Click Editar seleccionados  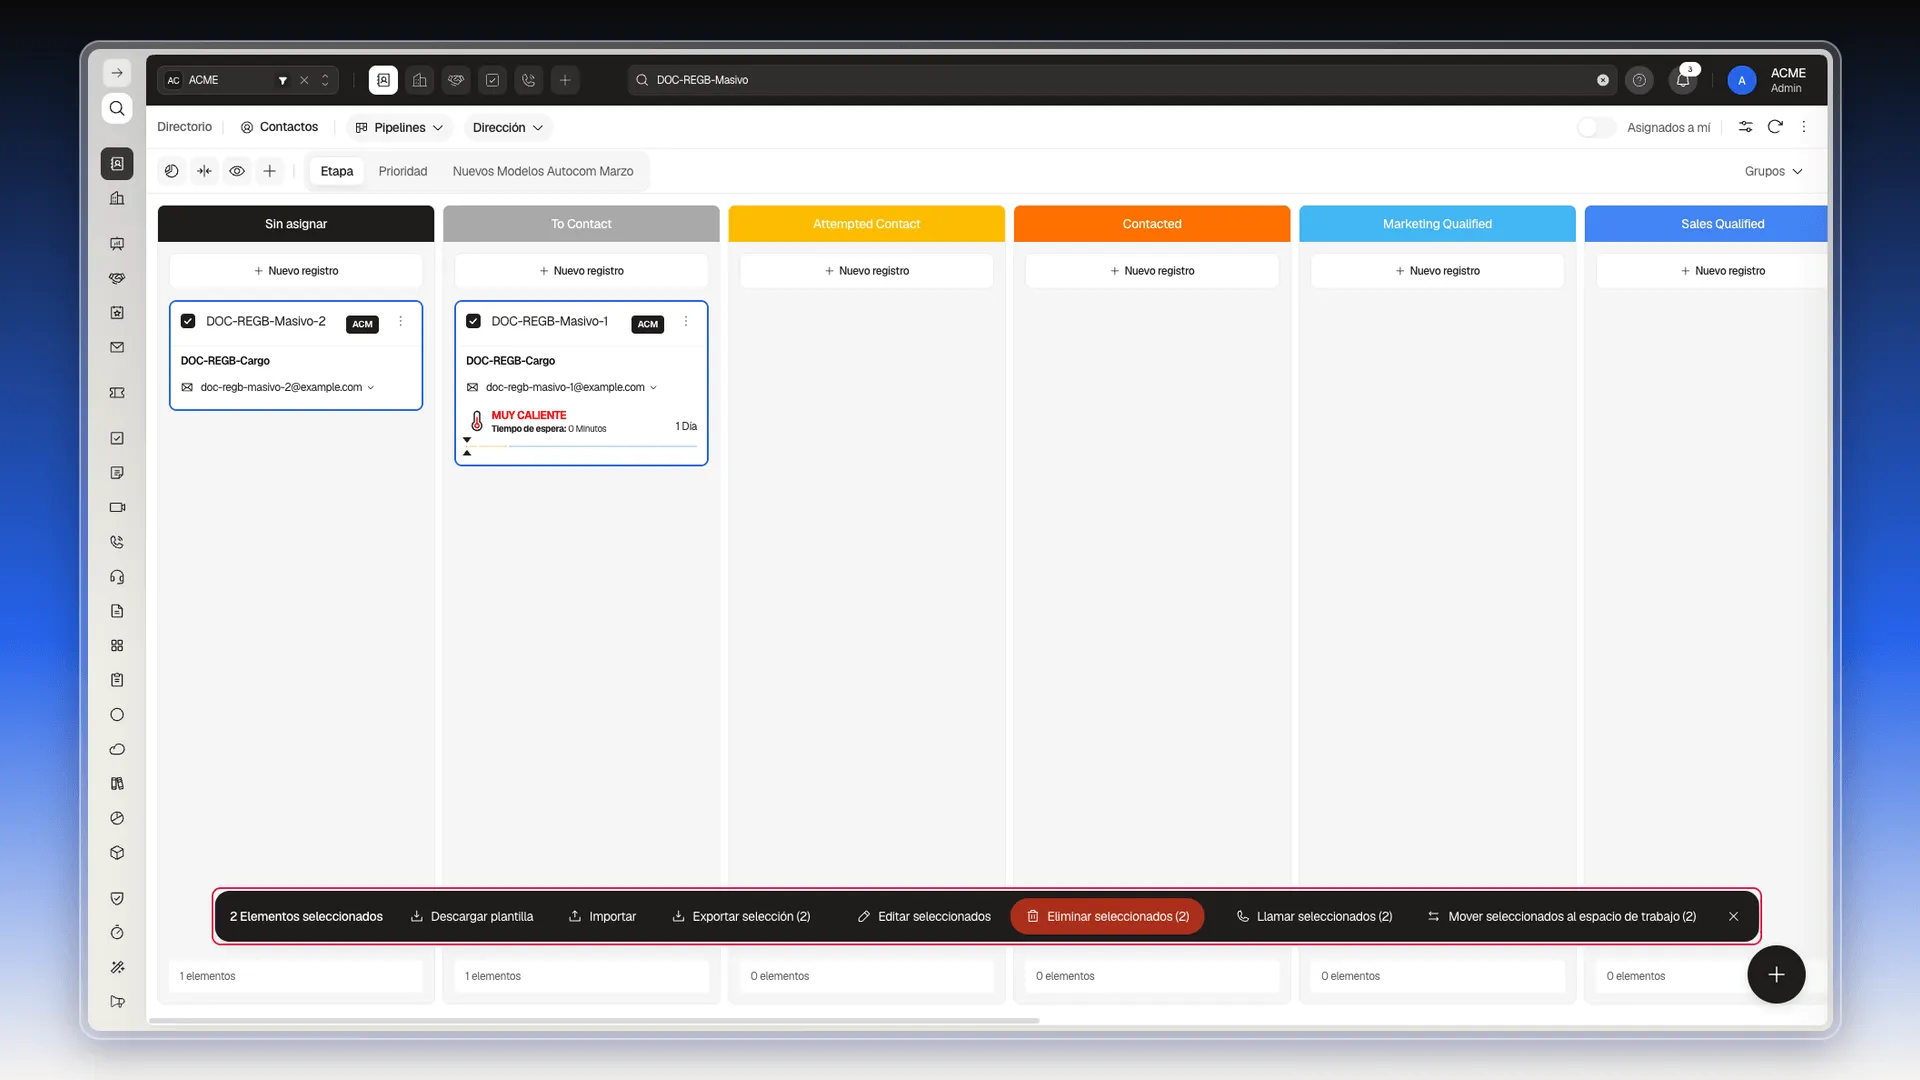click(924, 916)
